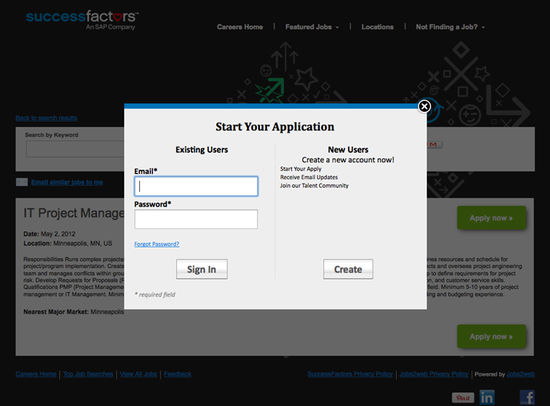
Task: Click the upper Apply now button
Action: pos(491,218)
